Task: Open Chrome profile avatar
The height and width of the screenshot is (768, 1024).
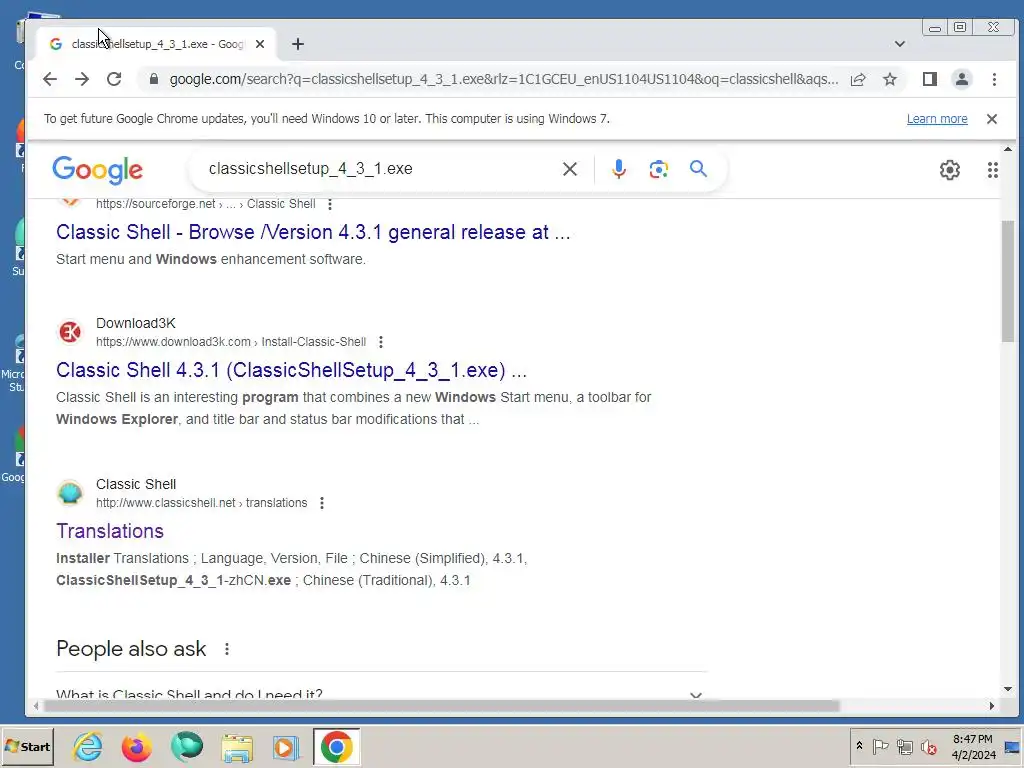Action: click(x=962, y=80)
